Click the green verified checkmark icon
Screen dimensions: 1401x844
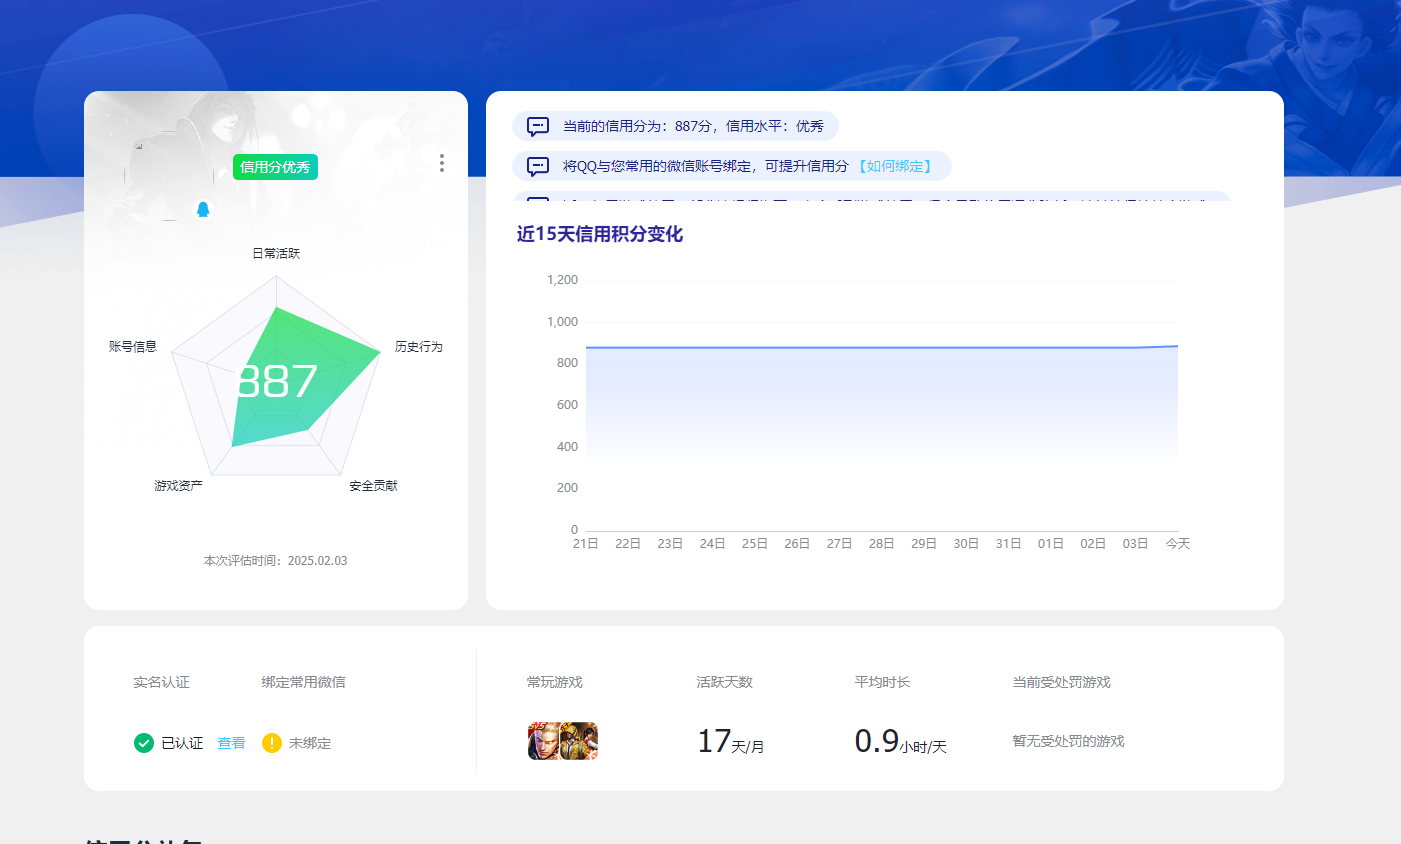tap(144, 743)
